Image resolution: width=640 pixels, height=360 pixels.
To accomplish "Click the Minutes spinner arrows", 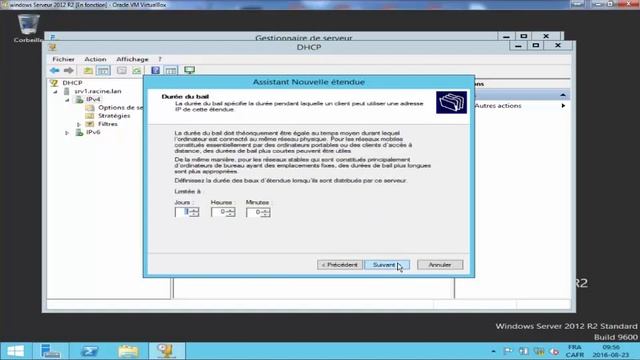I will 266,212.
